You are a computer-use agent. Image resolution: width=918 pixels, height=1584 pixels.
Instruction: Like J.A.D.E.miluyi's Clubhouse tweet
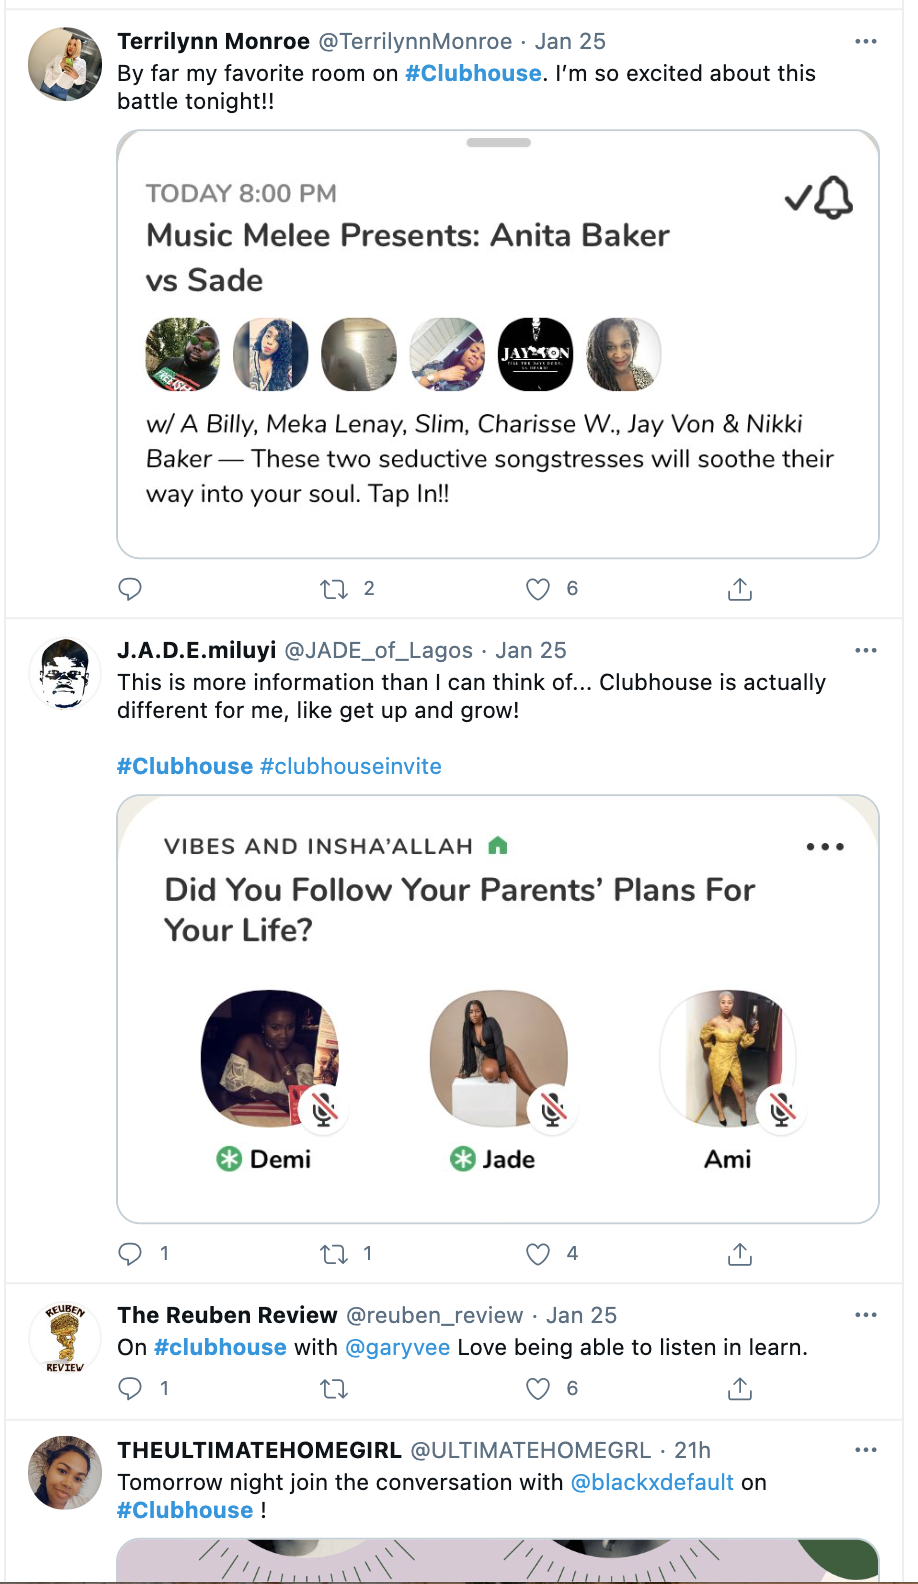pyautogui.click(x=538, y=1254)
